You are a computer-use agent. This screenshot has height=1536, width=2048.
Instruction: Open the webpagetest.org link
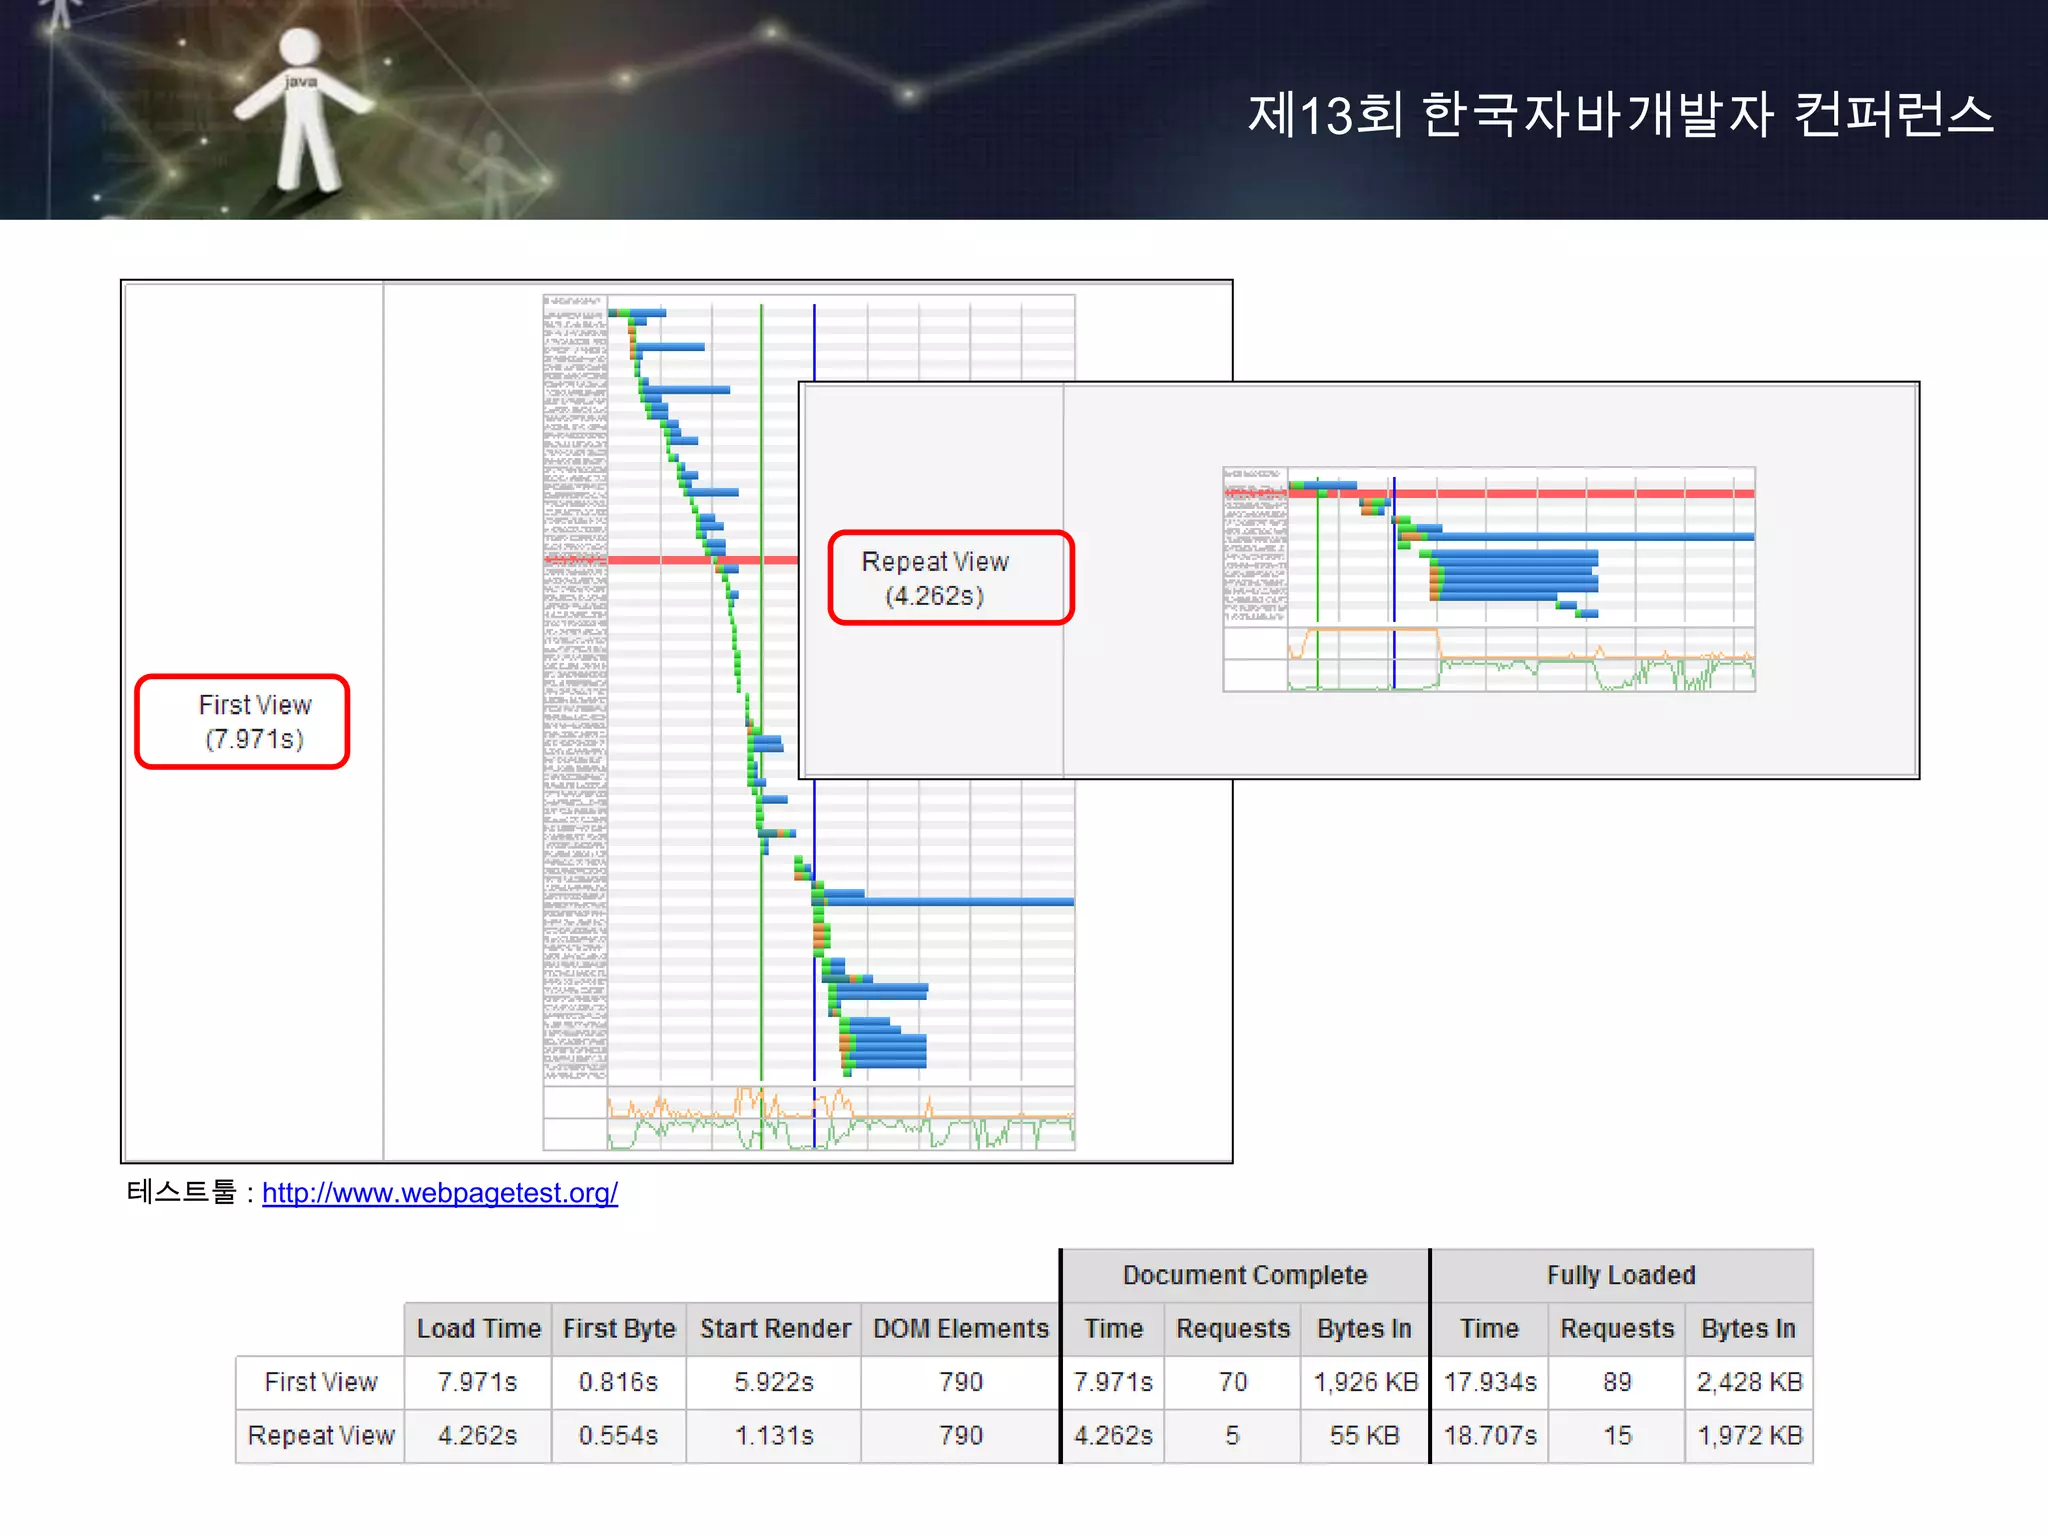(x=440, y=1193)
